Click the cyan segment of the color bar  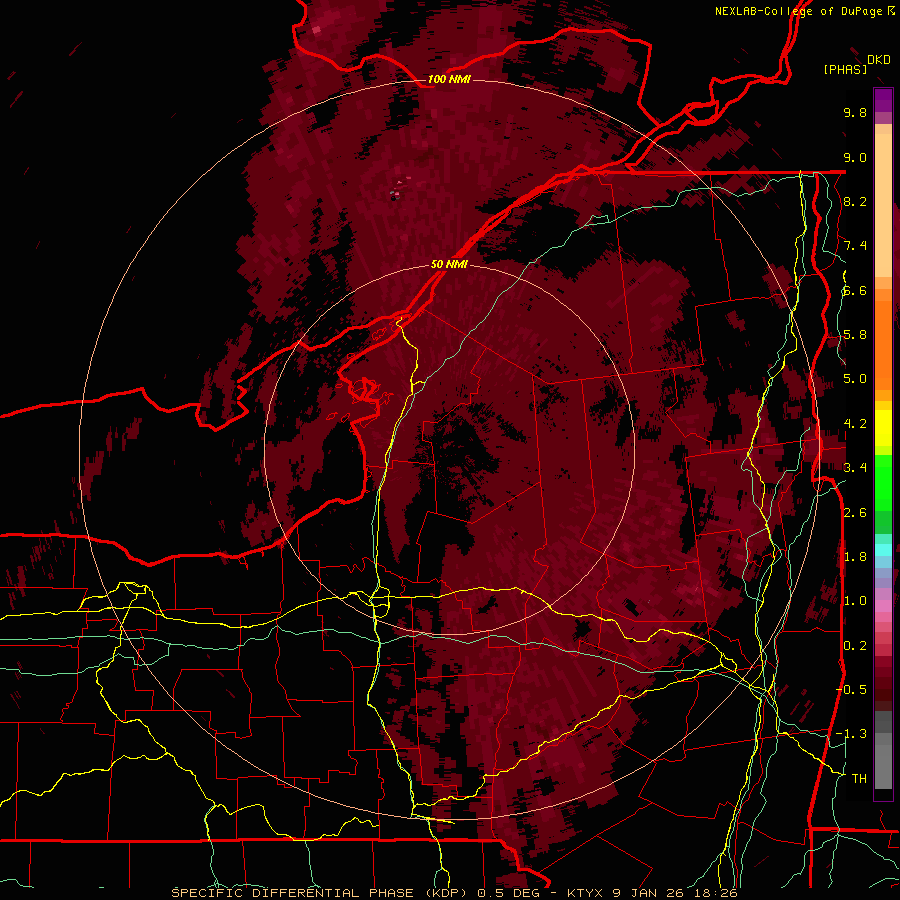coord(883,549)
